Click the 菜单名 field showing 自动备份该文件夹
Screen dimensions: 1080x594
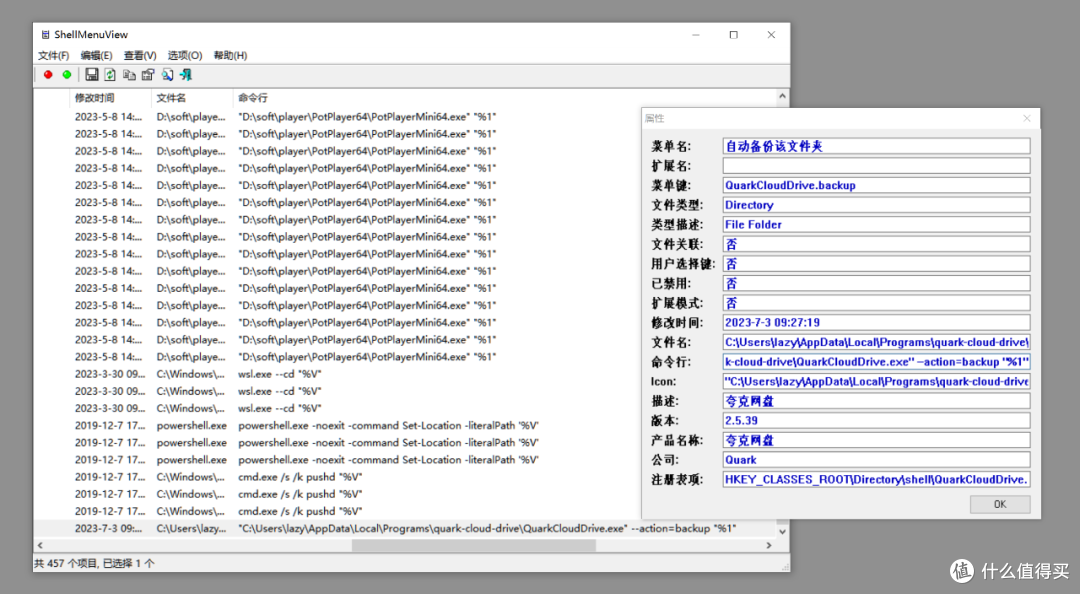tap(876, 146)
